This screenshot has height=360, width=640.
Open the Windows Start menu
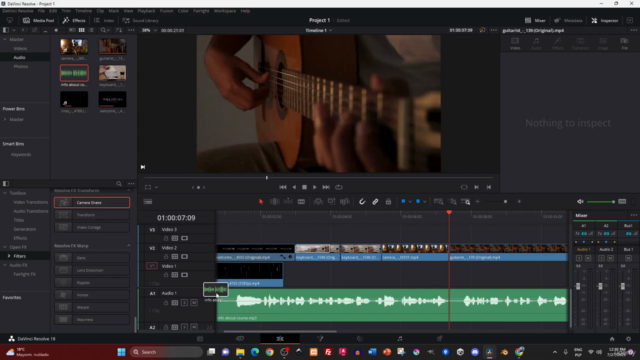(121, 352)
